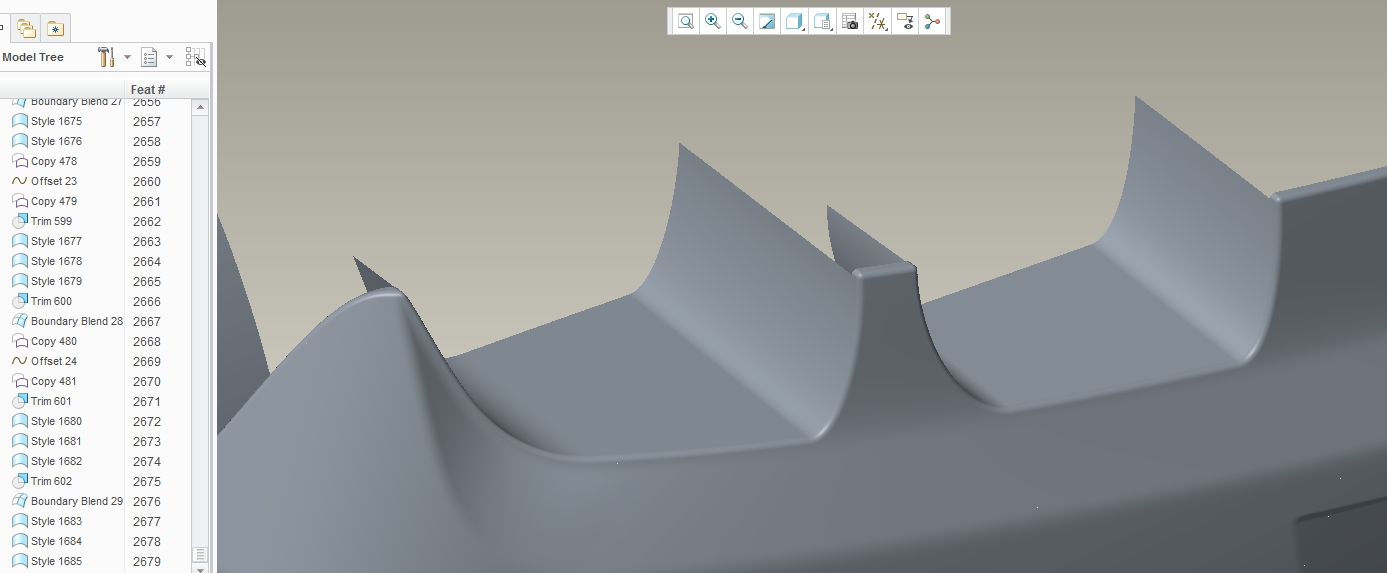Open the Display Style cube icon
This screenshot has width=1387, height=573.
point(795,21)
